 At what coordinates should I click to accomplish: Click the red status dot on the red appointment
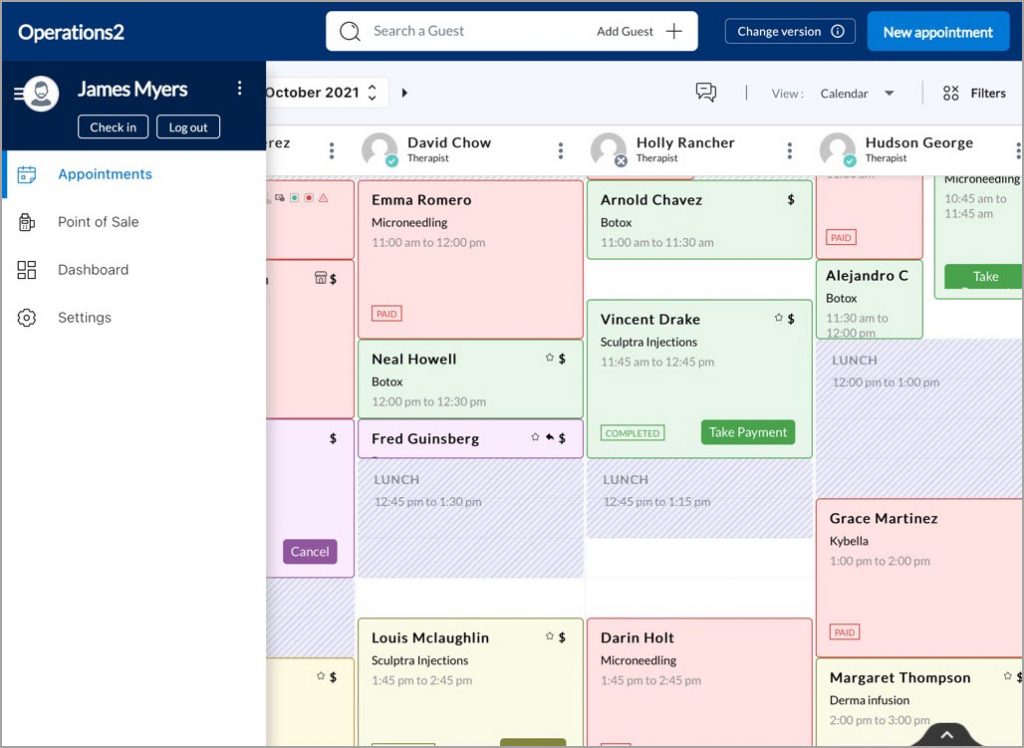(309, 198)
